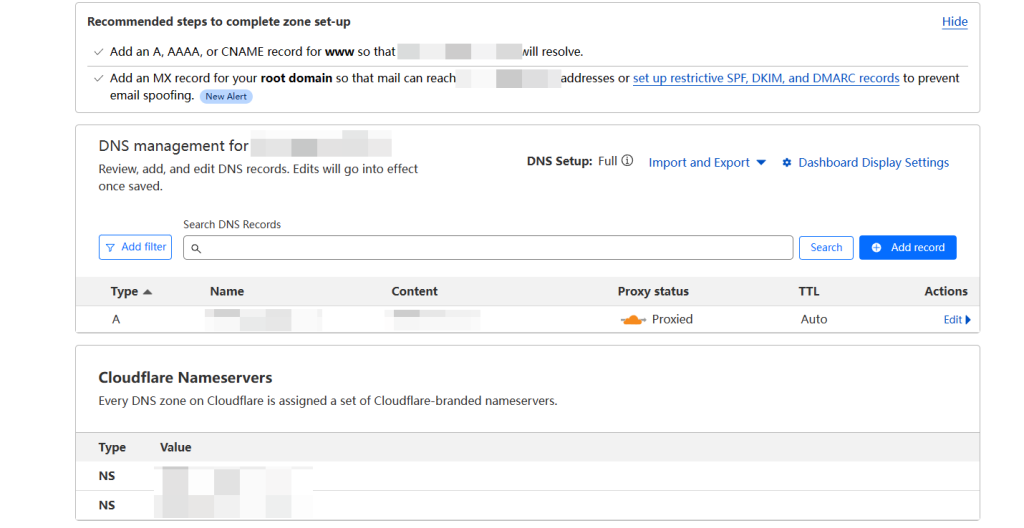Click the orange Cloudflare proxy cloud icon
Image resolution: width=1024 pixels, height=528 pixels.
pyautogui.click(x=633, y=320)
